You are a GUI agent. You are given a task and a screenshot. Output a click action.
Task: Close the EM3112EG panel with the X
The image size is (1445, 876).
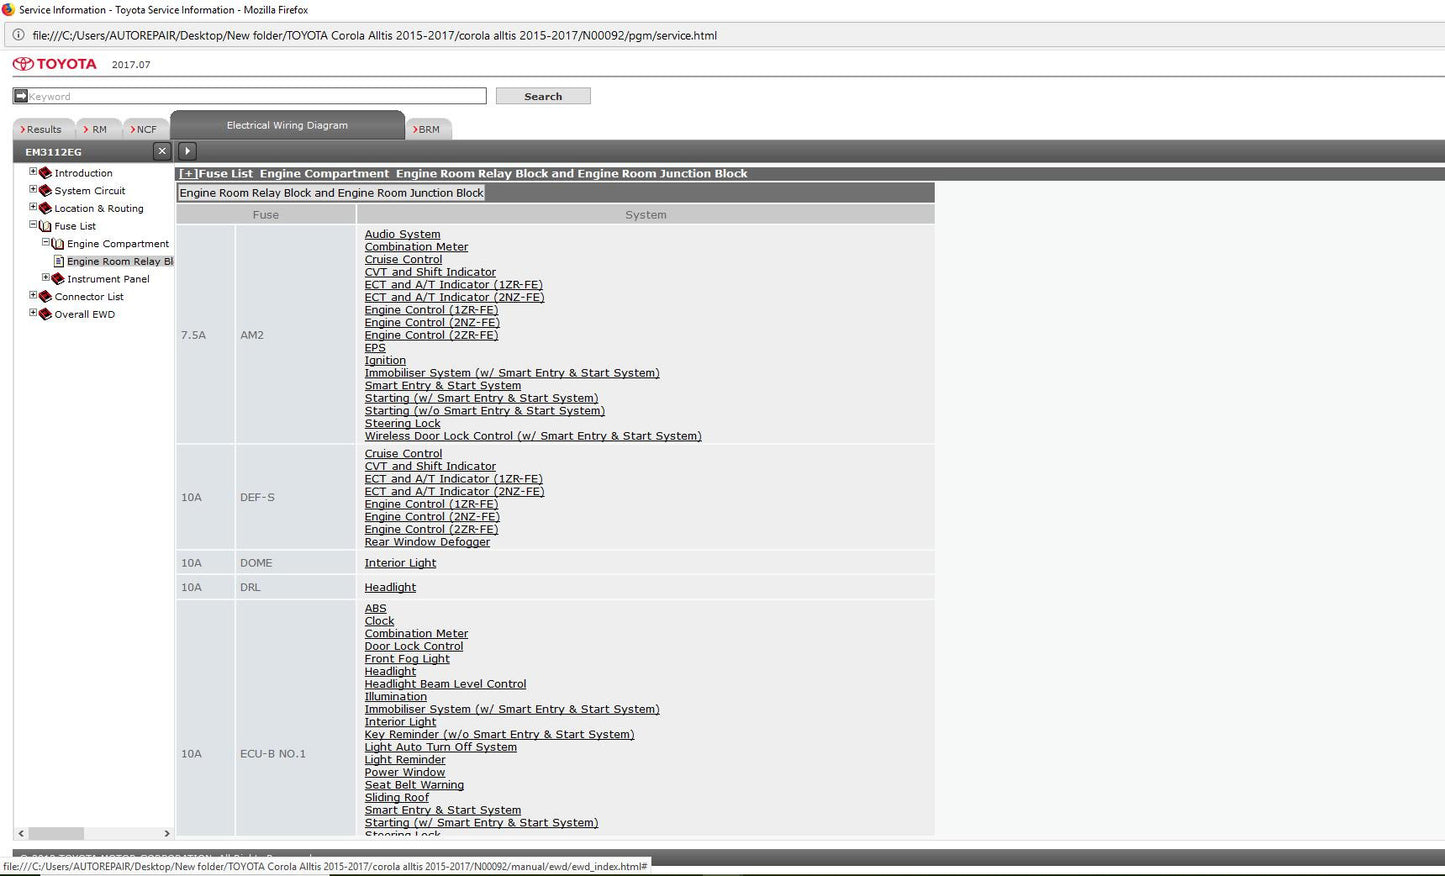(162, 151)
